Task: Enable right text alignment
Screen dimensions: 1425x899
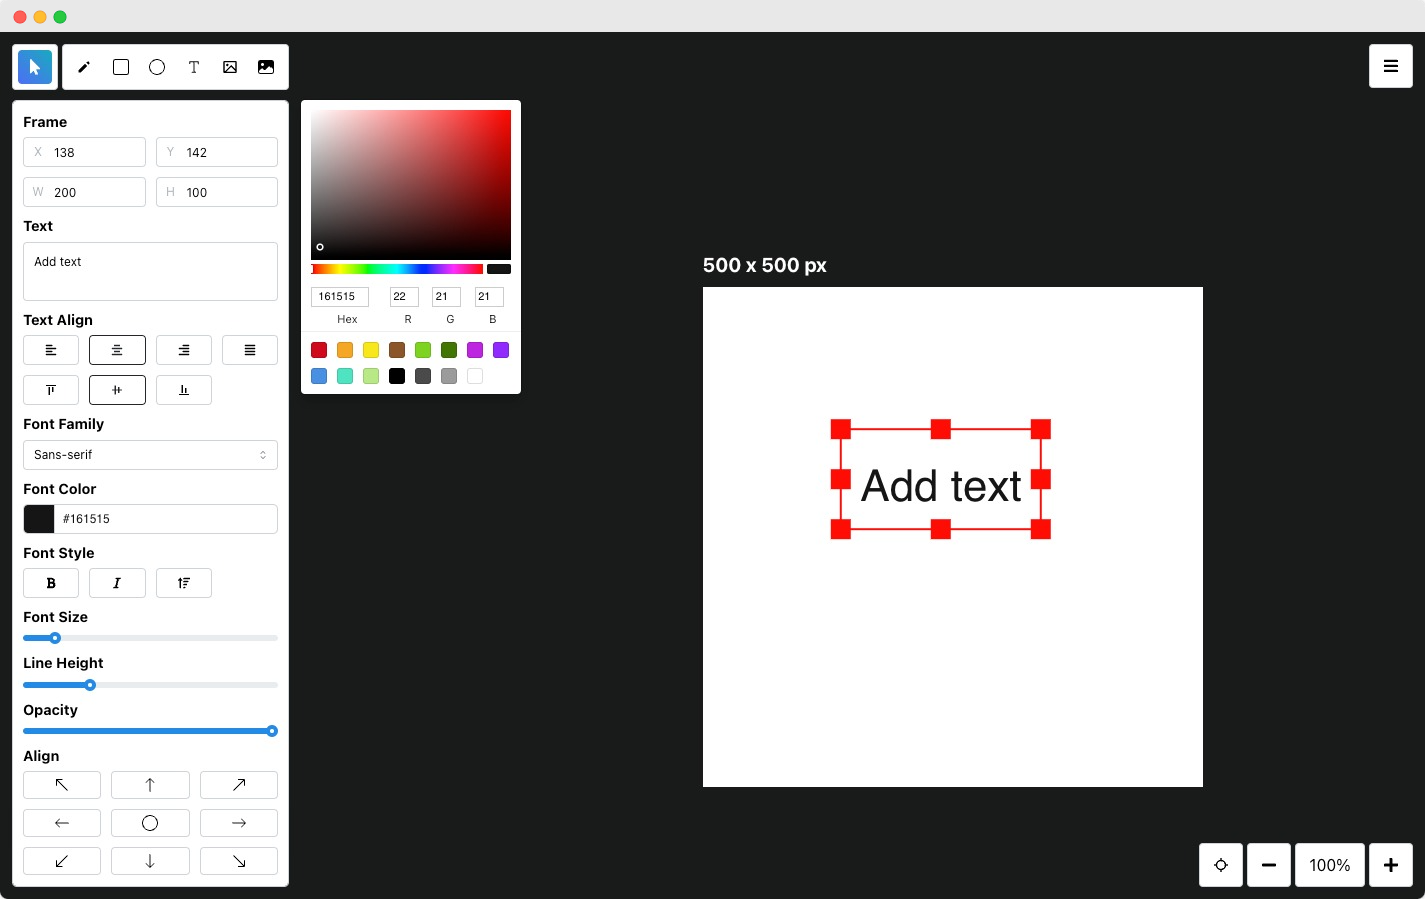Action: pyautogui.click(x=184, y=350)
